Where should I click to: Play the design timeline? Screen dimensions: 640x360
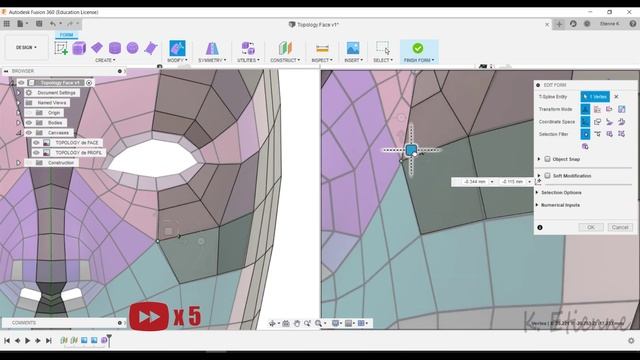[x=27, y=340]
